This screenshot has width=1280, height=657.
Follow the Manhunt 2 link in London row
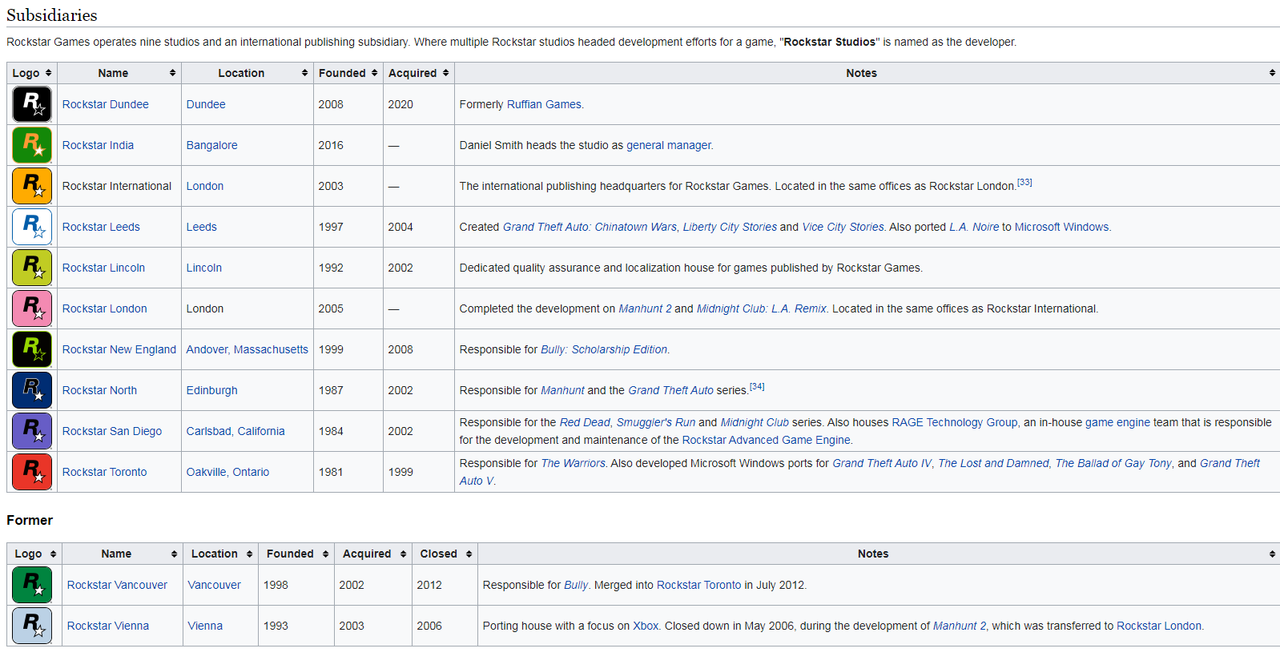click(645, 309)
